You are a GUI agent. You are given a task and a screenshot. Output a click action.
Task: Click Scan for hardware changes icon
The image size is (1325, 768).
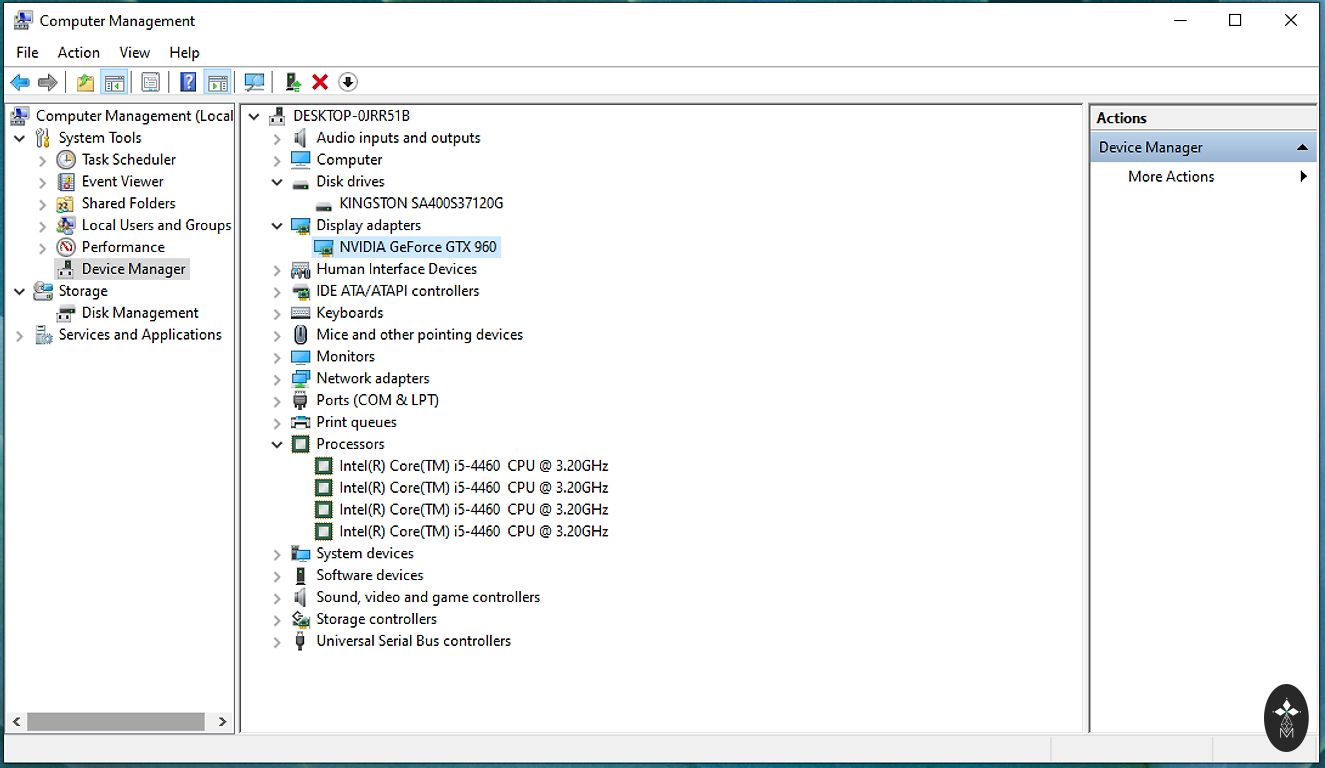[255, 82]
